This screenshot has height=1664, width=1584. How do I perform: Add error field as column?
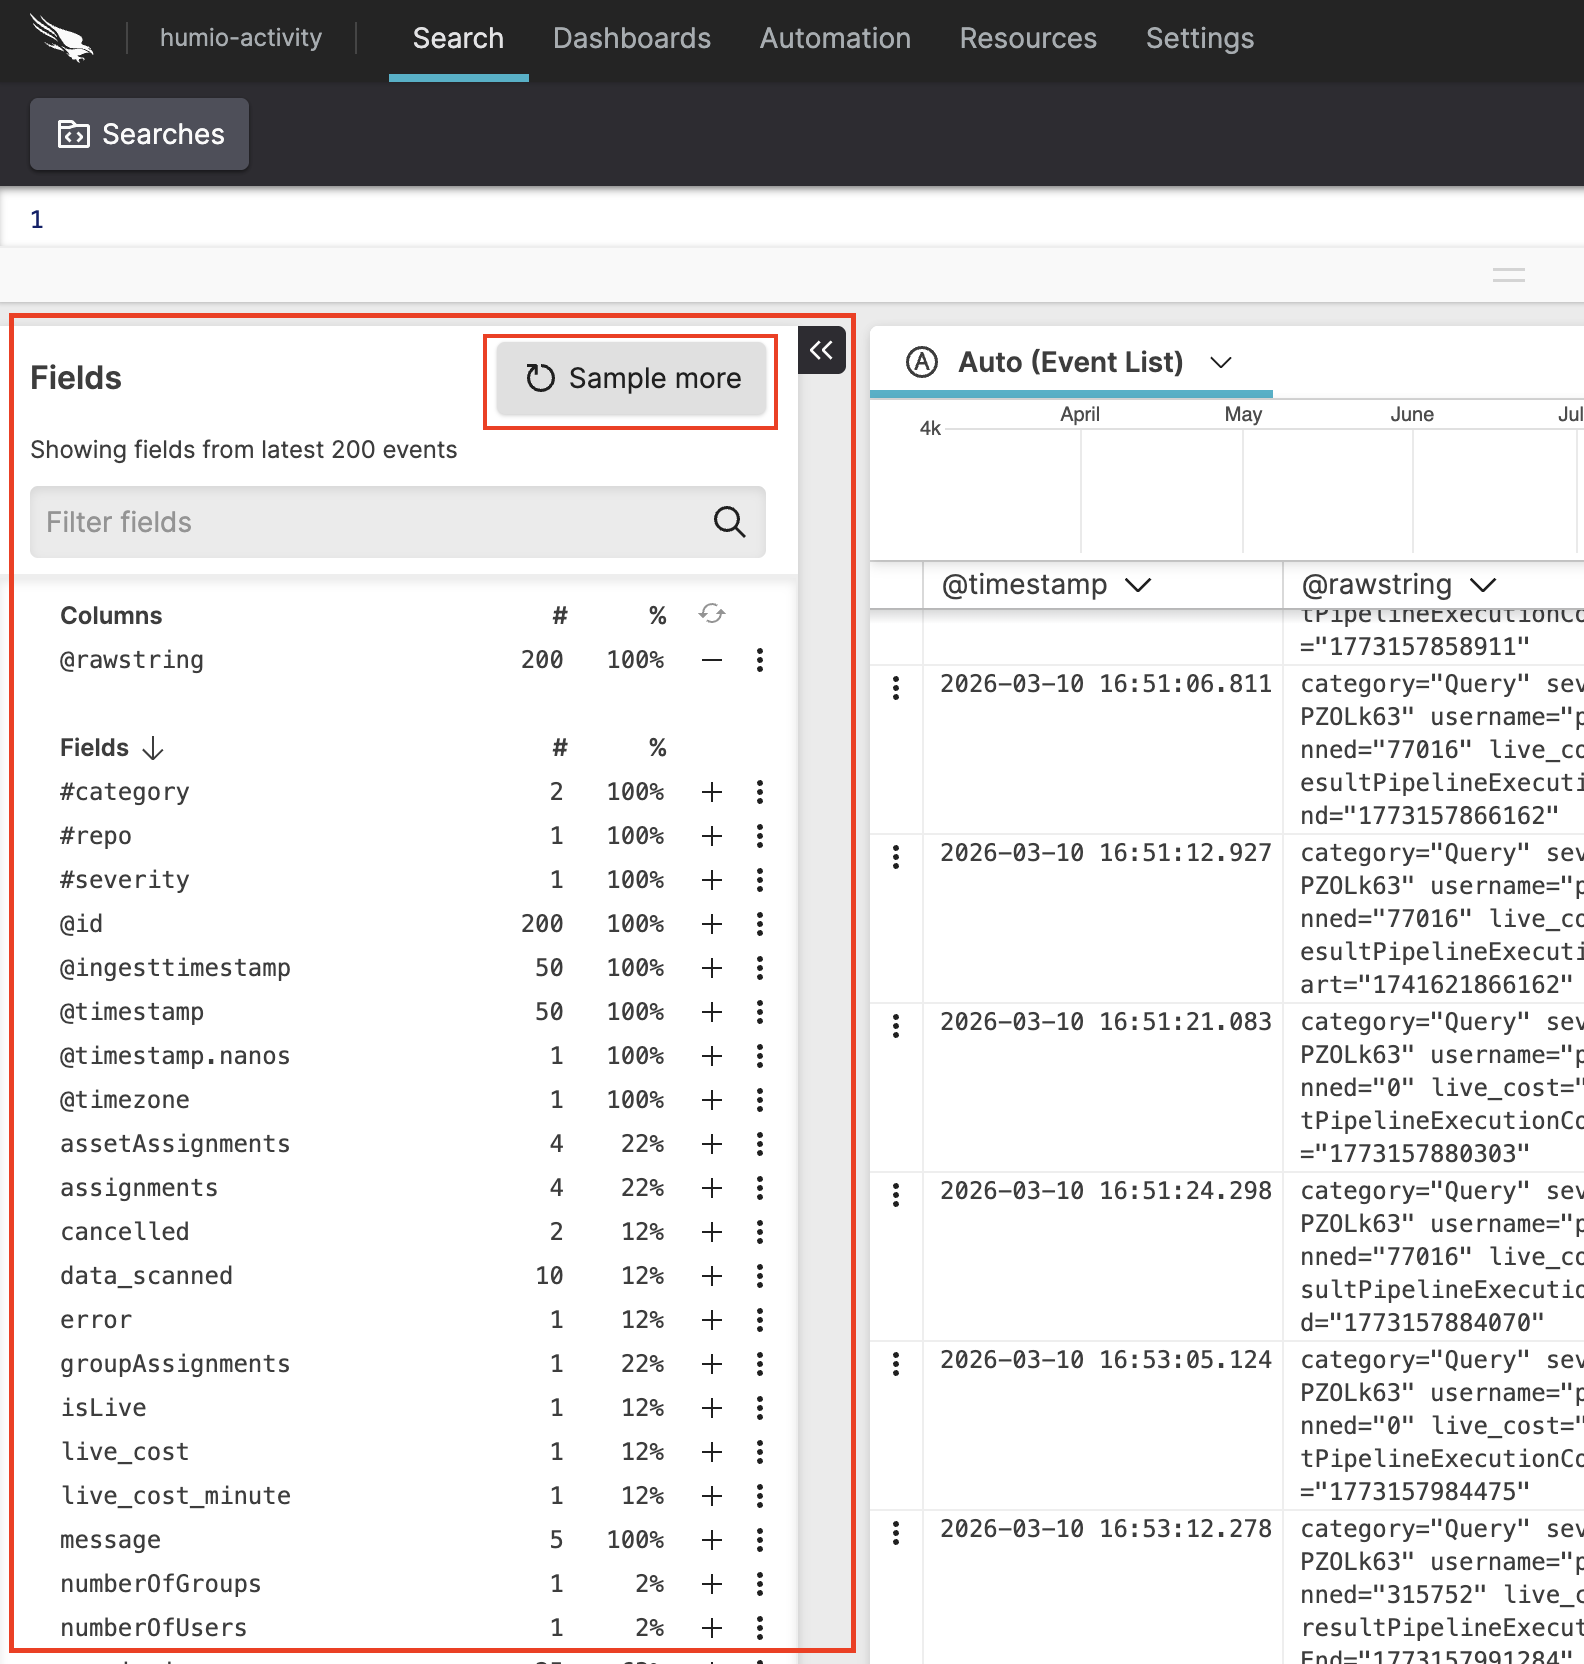point(712,1320)
